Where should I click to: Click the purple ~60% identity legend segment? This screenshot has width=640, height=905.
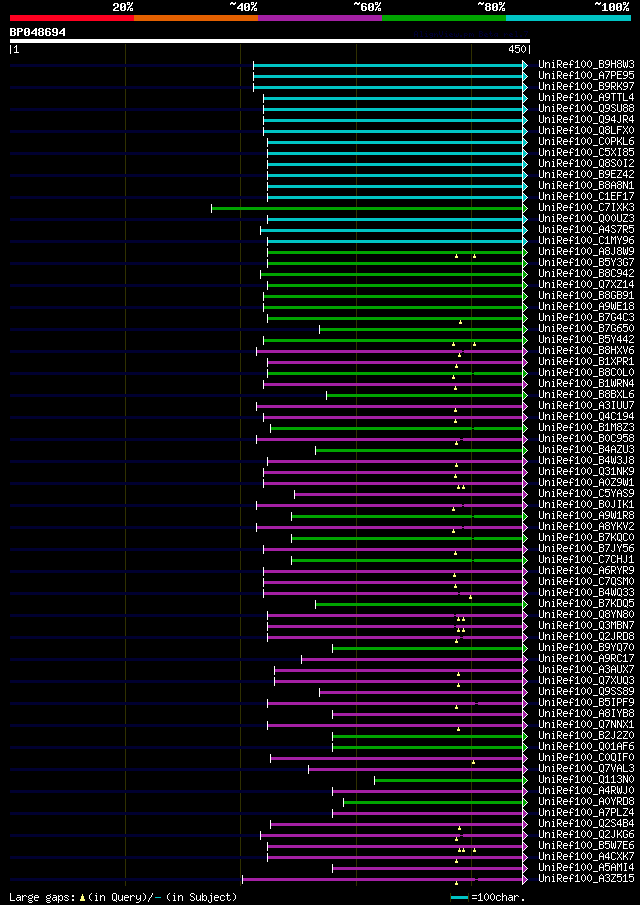coord(320,18)
